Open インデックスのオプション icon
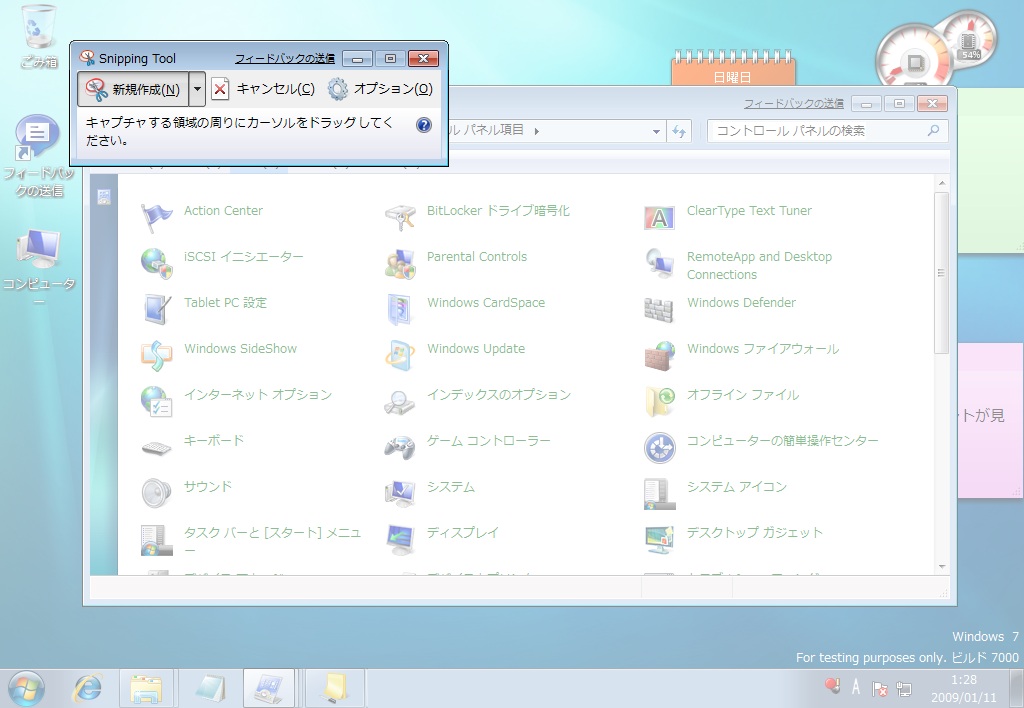 pyautogui.click(x=400, y=401)
